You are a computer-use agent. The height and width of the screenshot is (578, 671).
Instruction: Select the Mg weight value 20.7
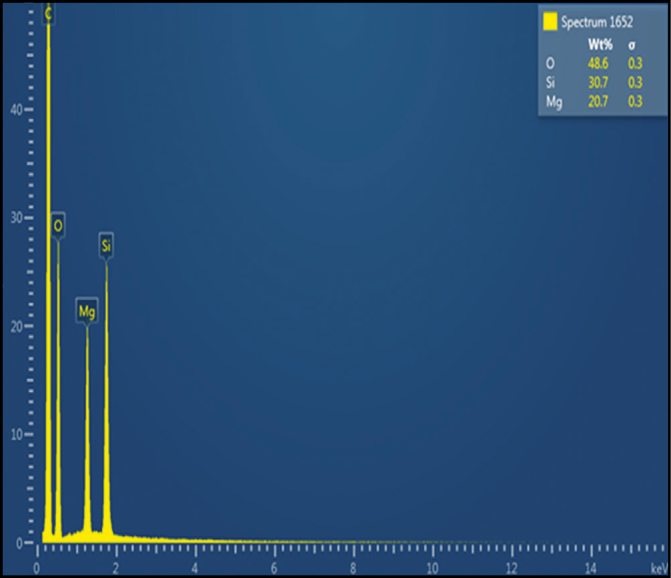598,101
